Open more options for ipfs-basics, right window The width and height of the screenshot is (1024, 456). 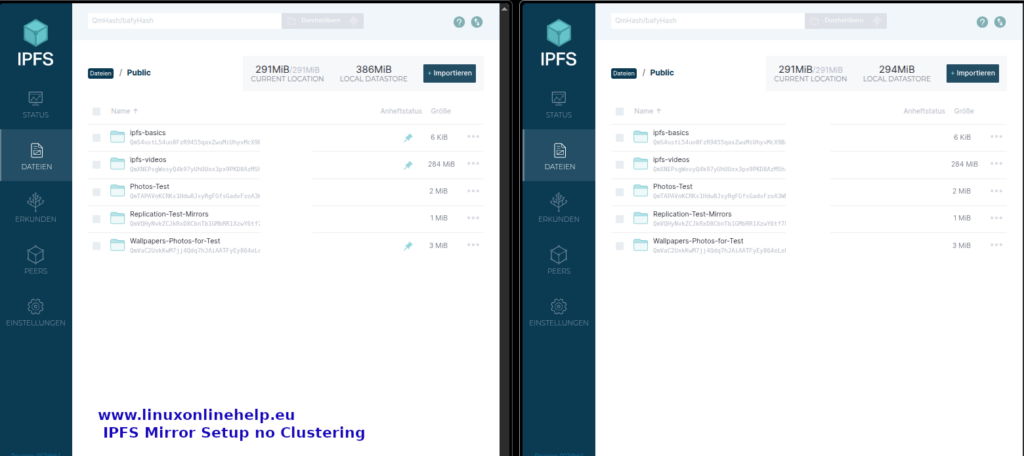point(997,137)
